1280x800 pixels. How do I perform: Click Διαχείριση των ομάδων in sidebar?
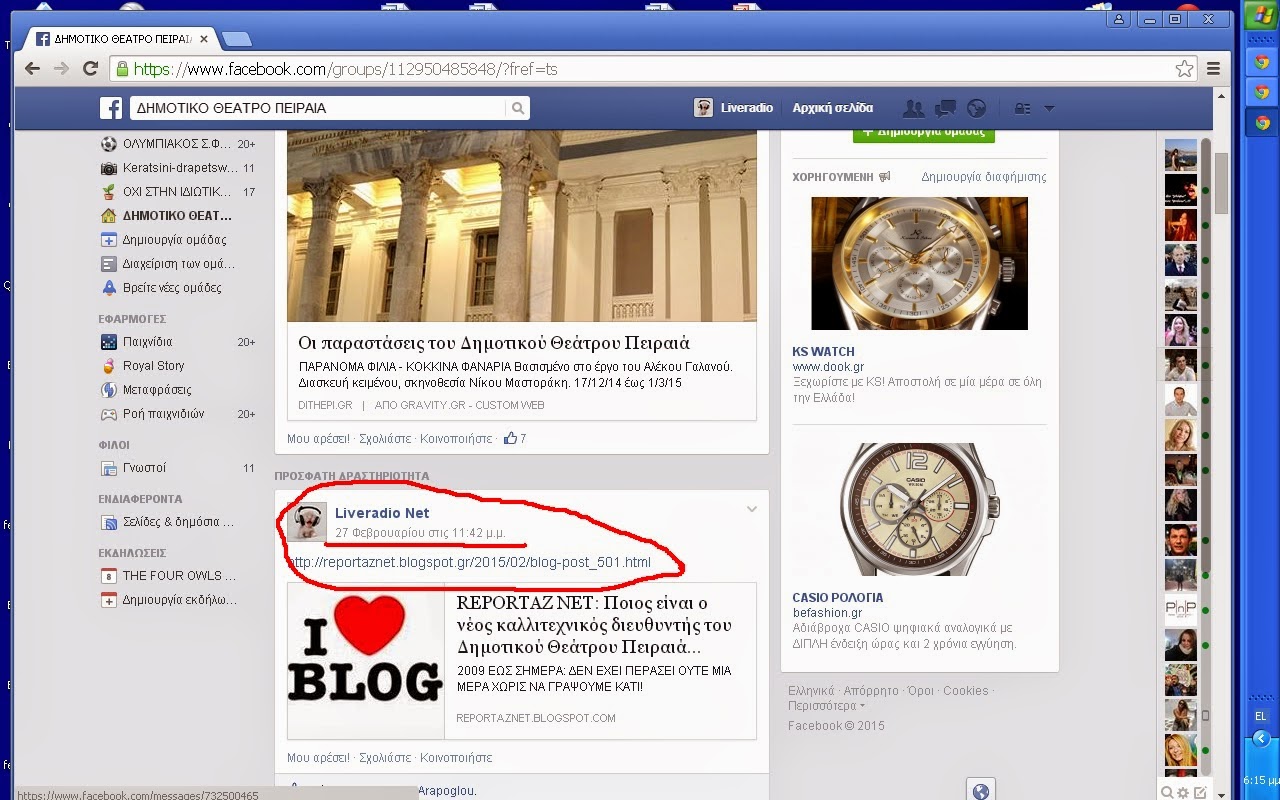point(170,264)
